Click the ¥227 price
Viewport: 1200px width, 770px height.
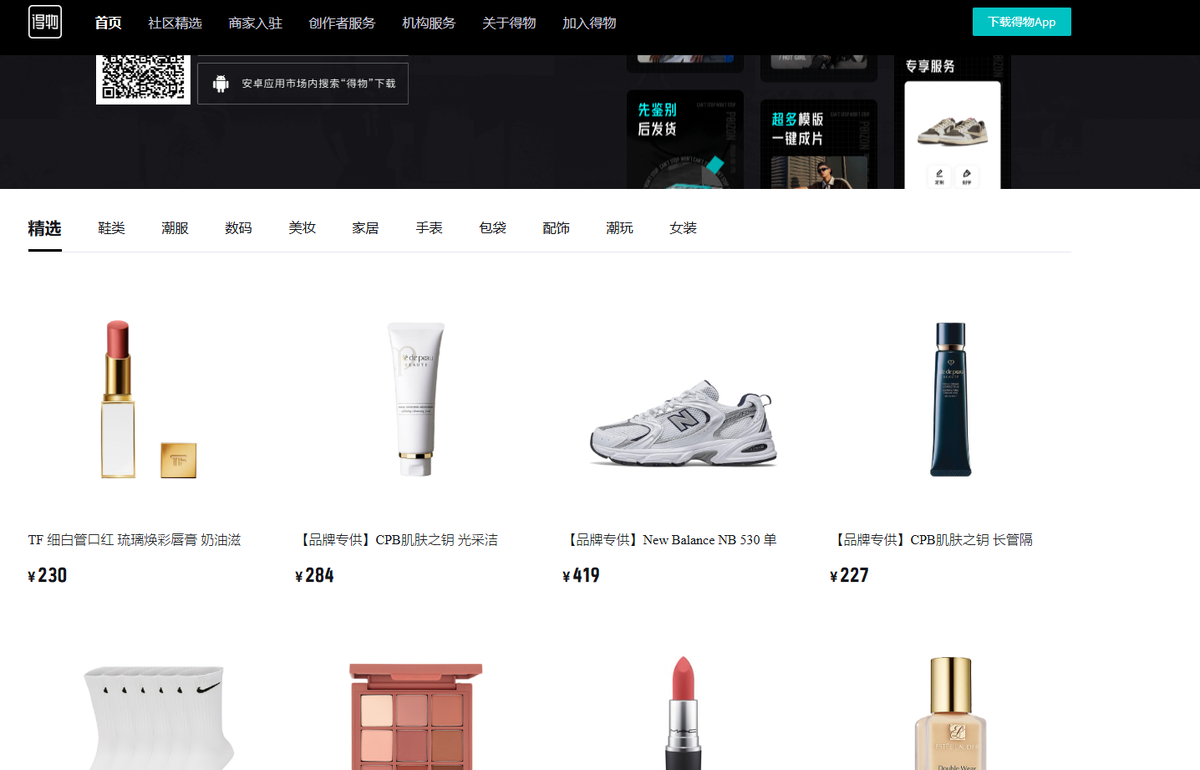849,575
